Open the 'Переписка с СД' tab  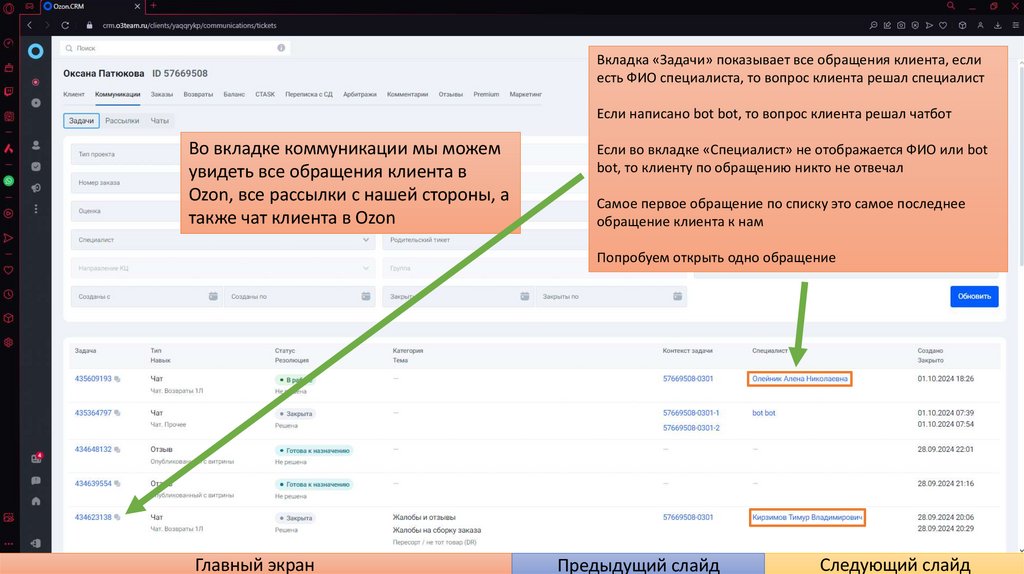click(x=308, y=94)
